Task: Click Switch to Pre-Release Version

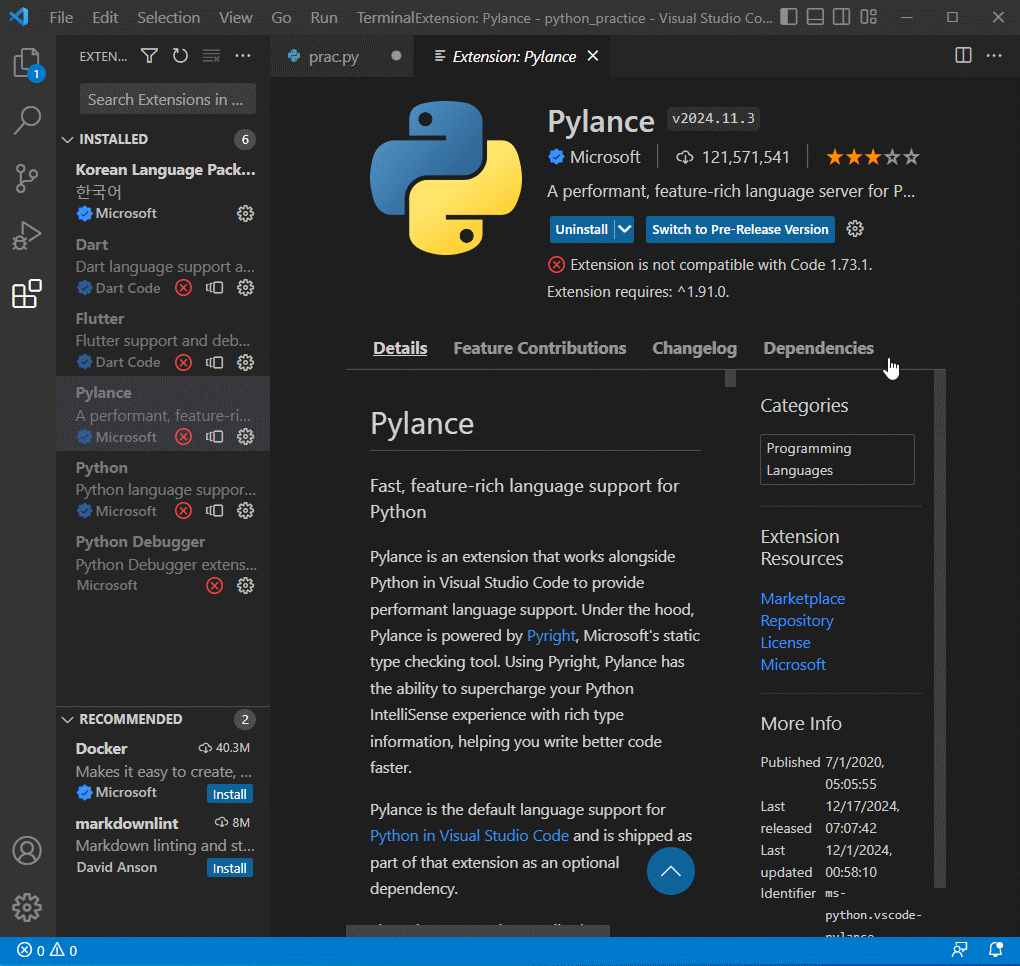Action: coord(740,229)
